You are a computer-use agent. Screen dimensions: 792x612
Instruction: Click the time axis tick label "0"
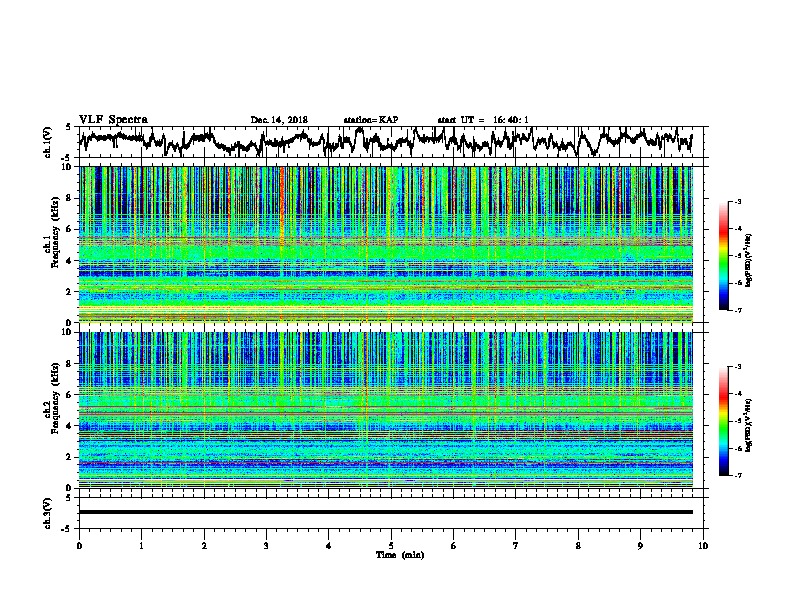pos(79,546)
